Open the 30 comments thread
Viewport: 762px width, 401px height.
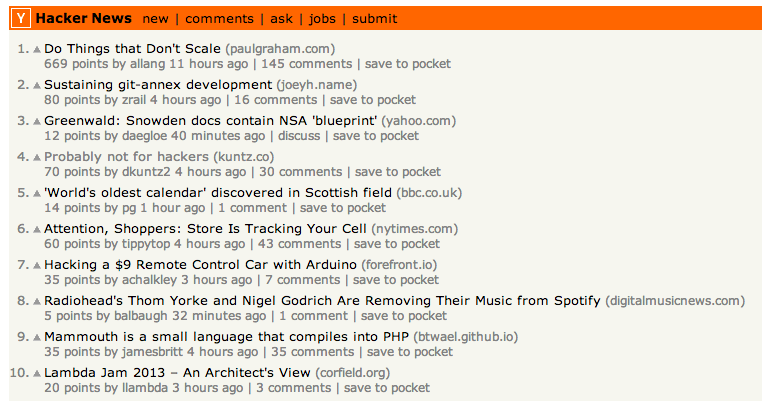(300, 172)
